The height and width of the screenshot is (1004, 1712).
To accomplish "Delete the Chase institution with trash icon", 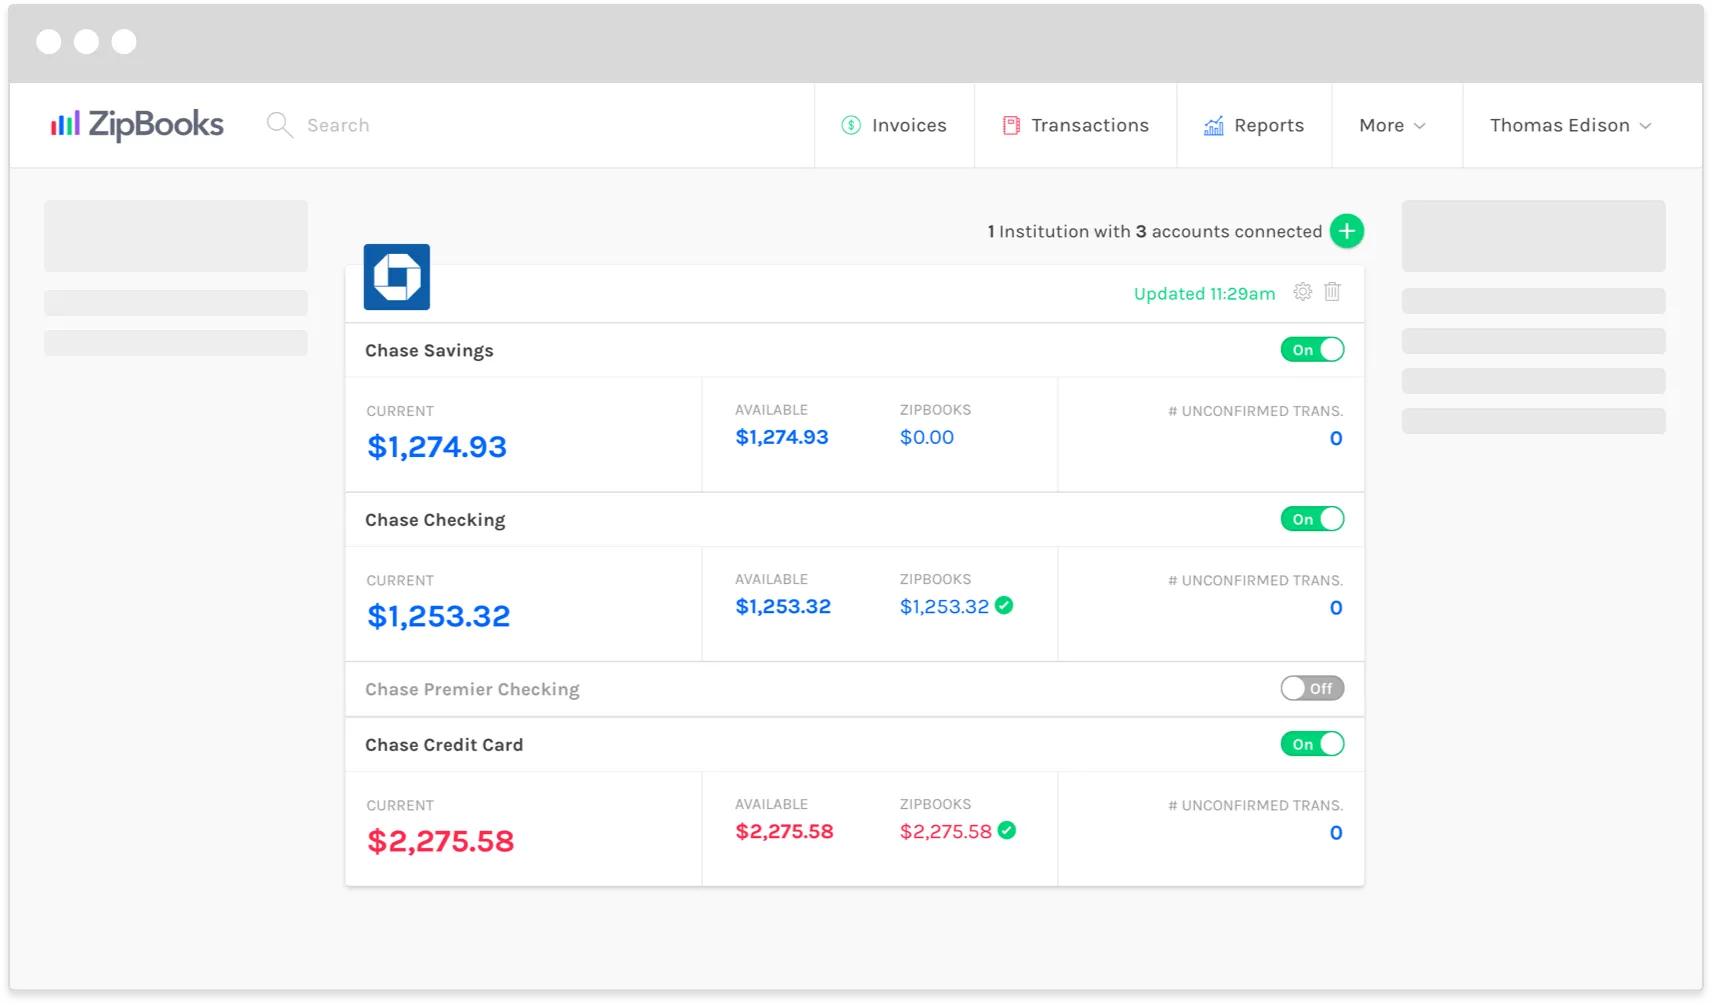I will point(1332,292).
